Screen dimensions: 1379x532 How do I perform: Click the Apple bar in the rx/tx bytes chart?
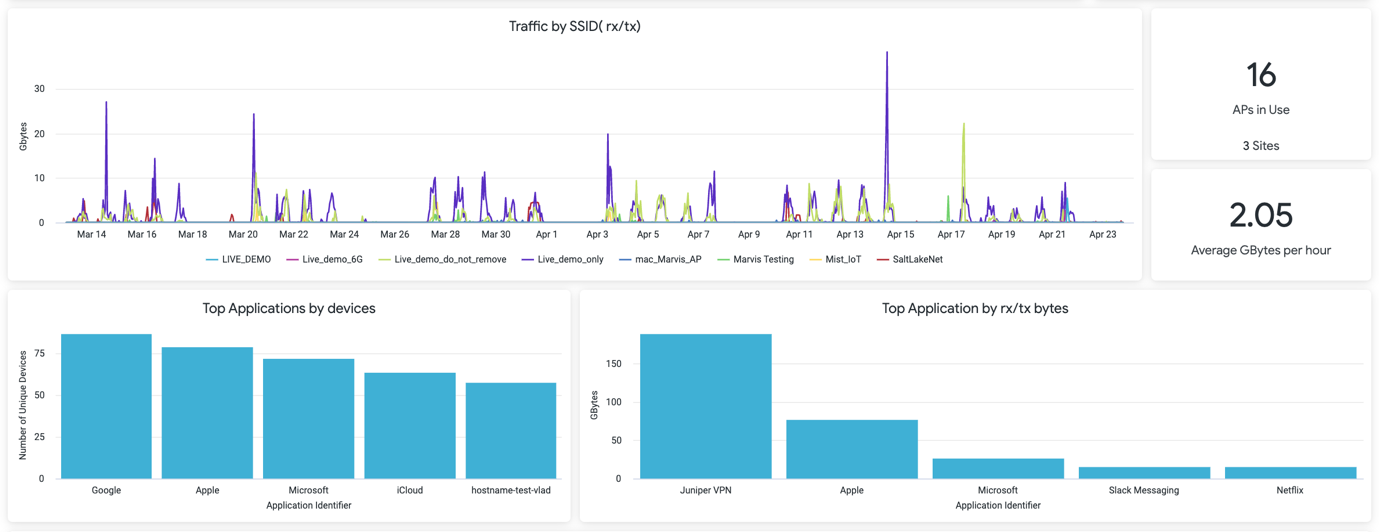852,449
